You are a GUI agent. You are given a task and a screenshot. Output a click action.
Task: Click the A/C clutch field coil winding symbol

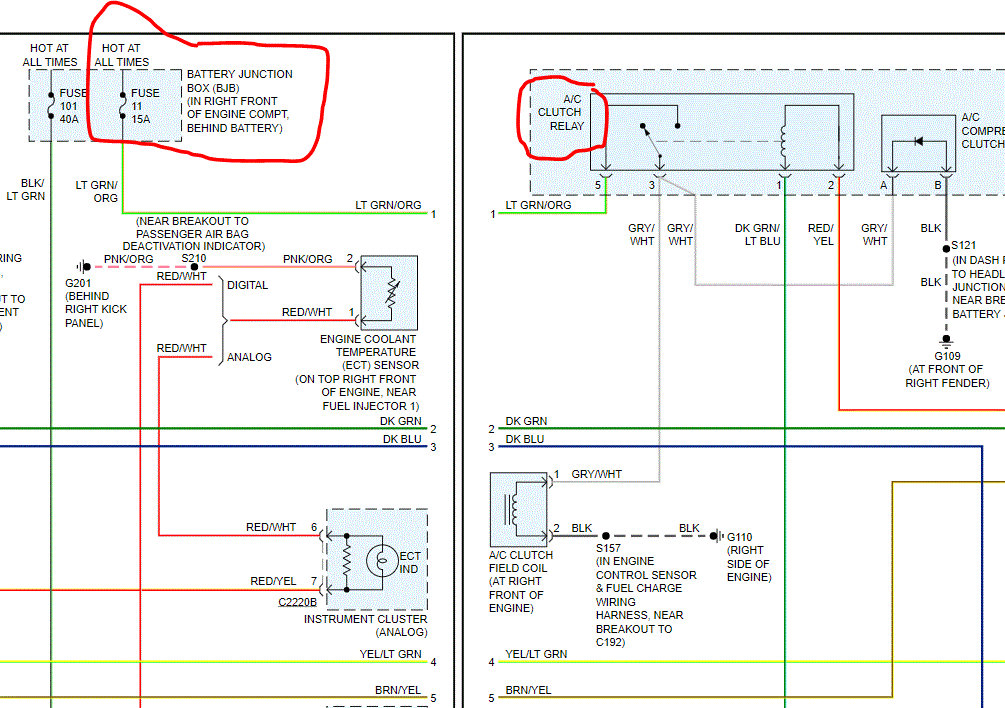click(x=513, y=509)
